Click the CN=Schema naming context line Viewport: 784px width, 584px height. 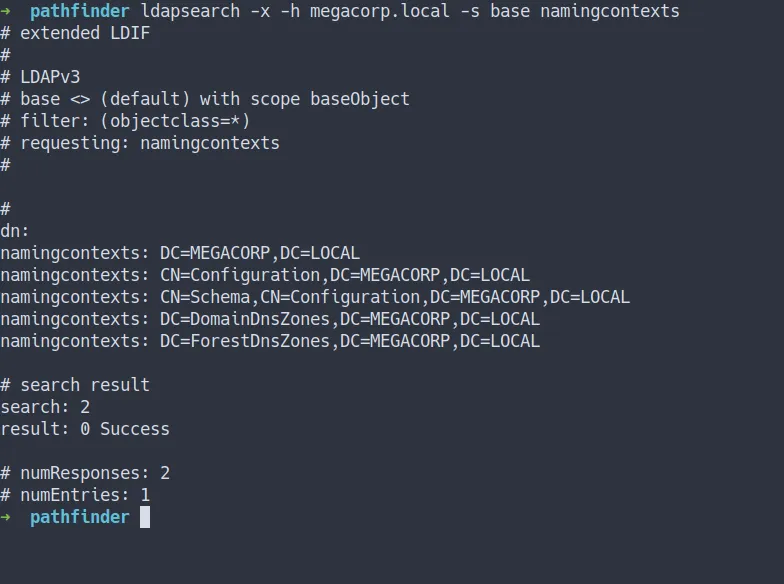315,297
